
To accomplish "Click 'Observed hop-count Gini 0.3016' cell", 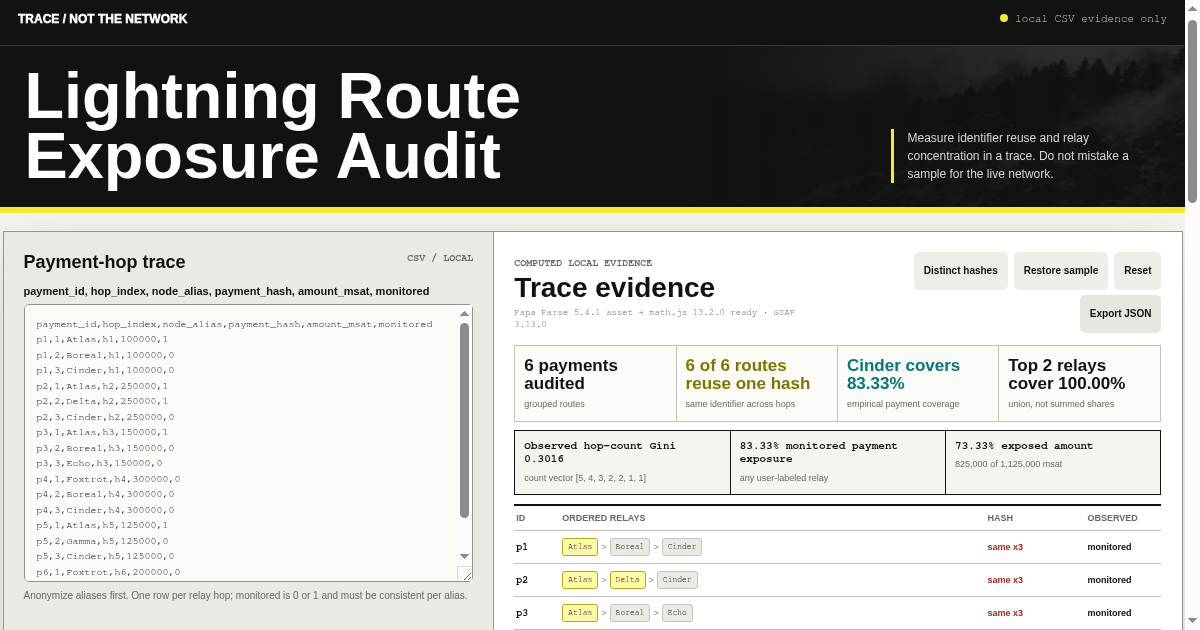I will [x=622, y=462].
